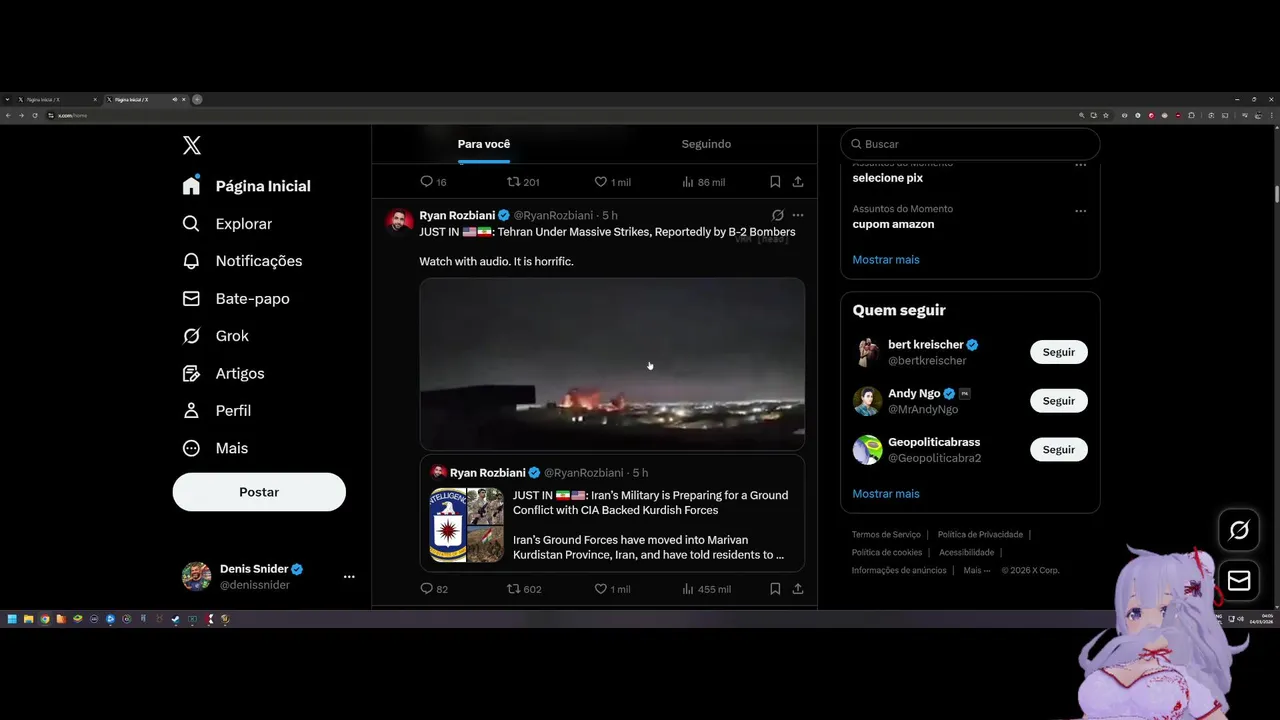Click Mostrar mais under trending topics
The image size is (1280, 720).
click(x=886, y=260)
